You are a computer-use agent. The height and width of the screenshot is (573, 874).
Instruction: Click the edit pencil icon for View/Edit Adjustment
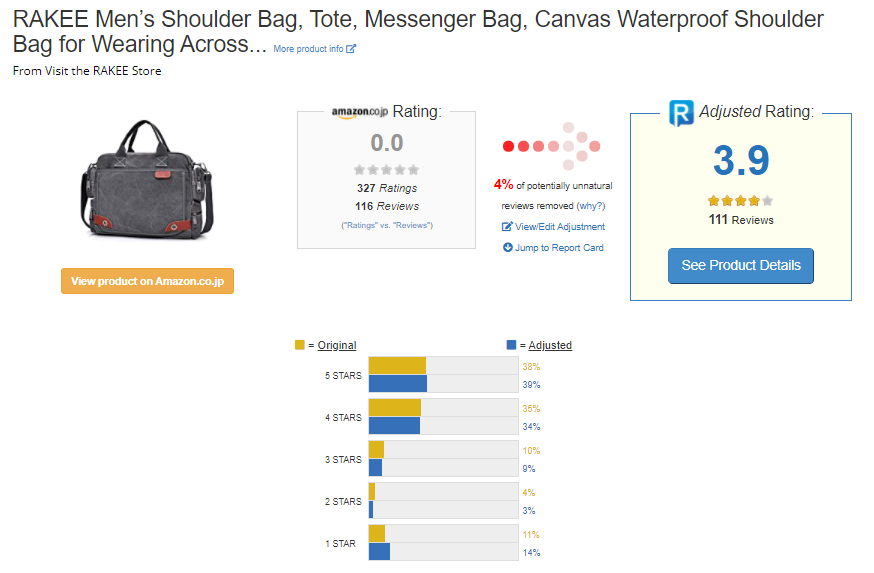[507, 227]
